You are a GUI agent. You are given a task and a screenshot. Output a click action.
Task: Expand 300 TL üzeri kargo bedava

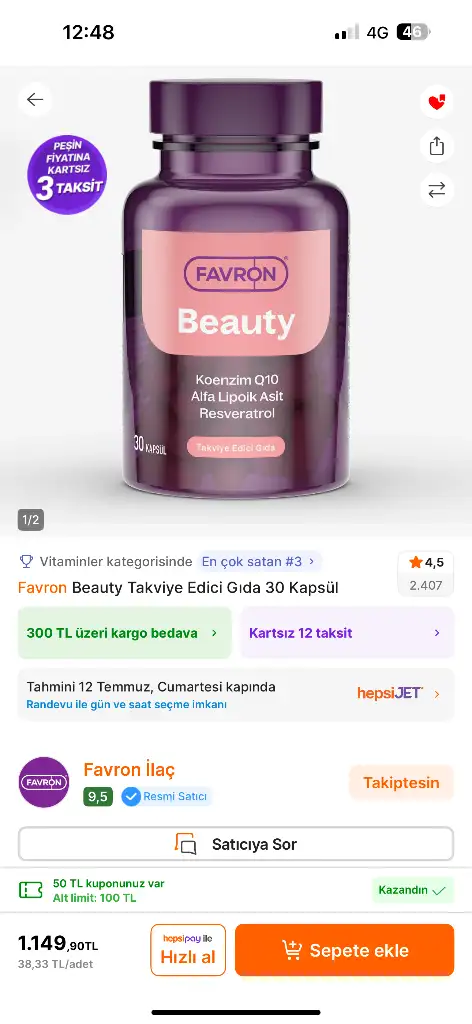point(125,633)
